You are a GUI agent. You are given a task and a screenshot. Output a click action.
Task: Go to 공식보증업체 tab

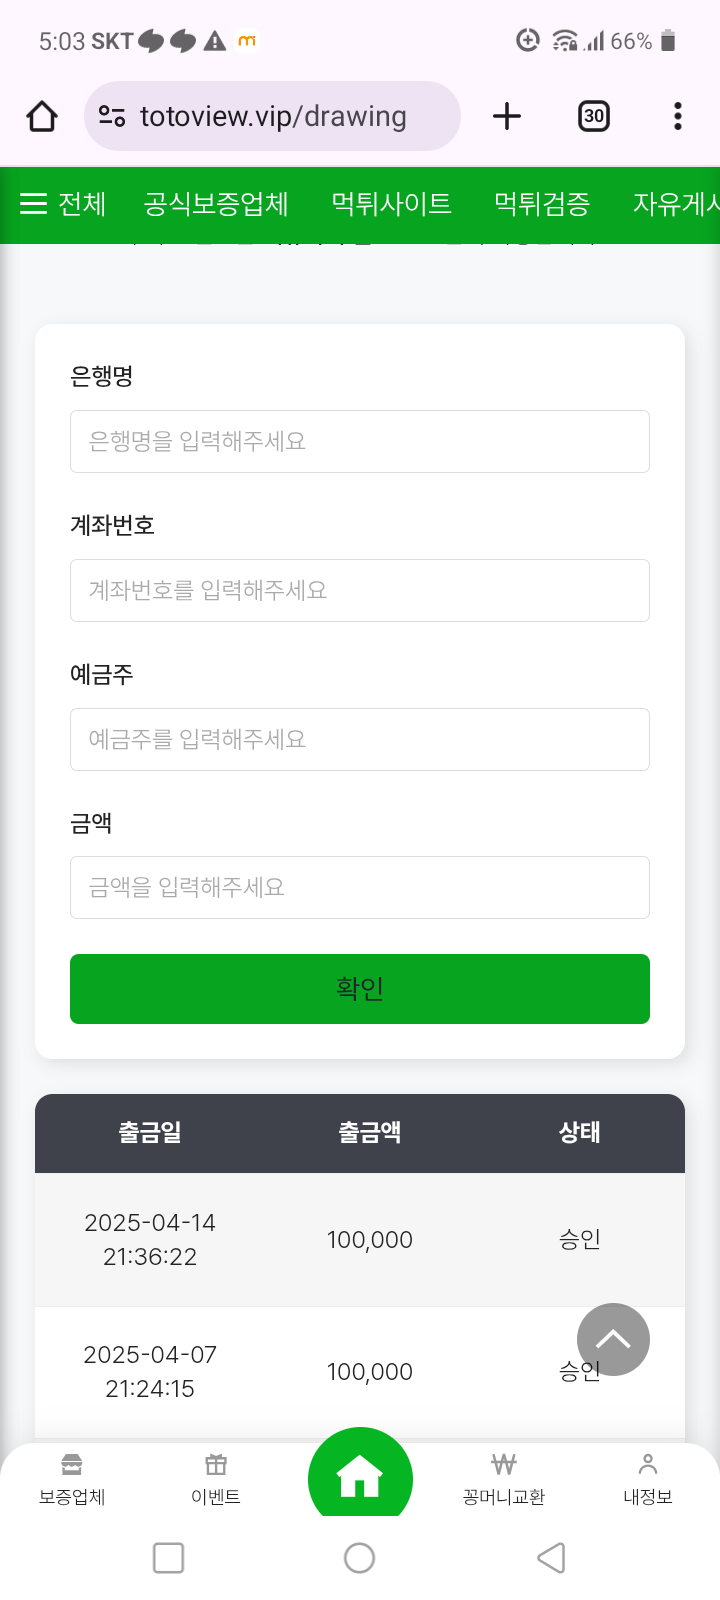click(x=216, y=204)
